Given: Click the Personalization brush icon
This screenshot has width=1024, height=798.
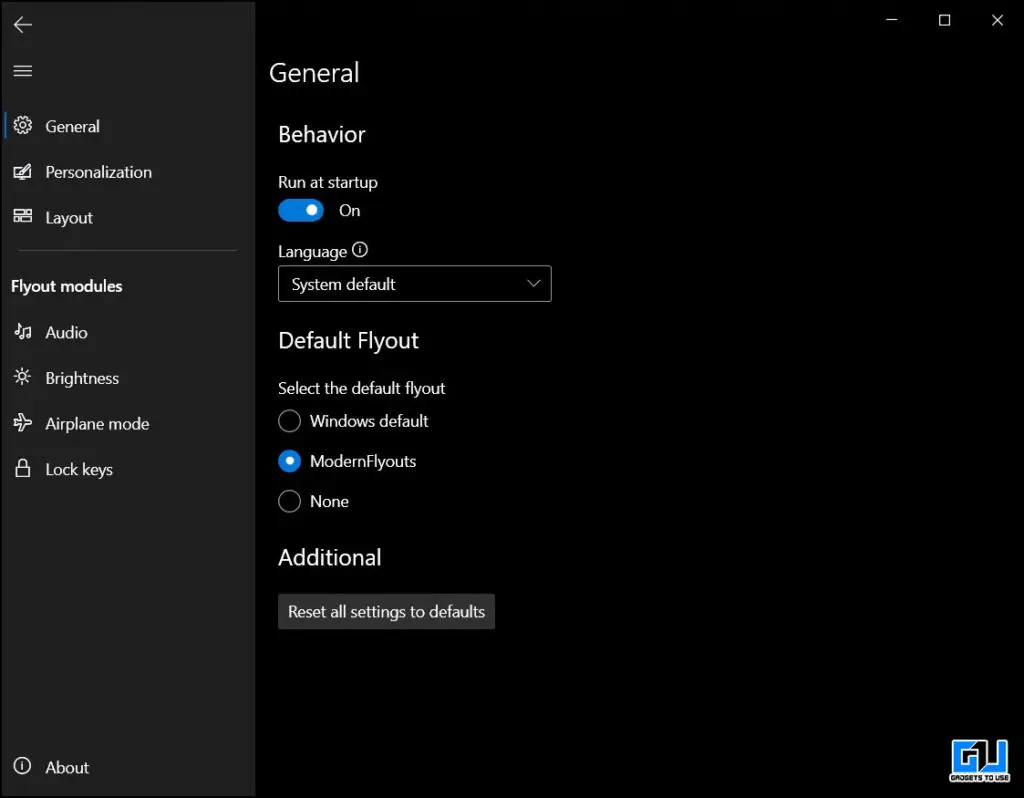Looking at the screenshot, I should 22,172.
